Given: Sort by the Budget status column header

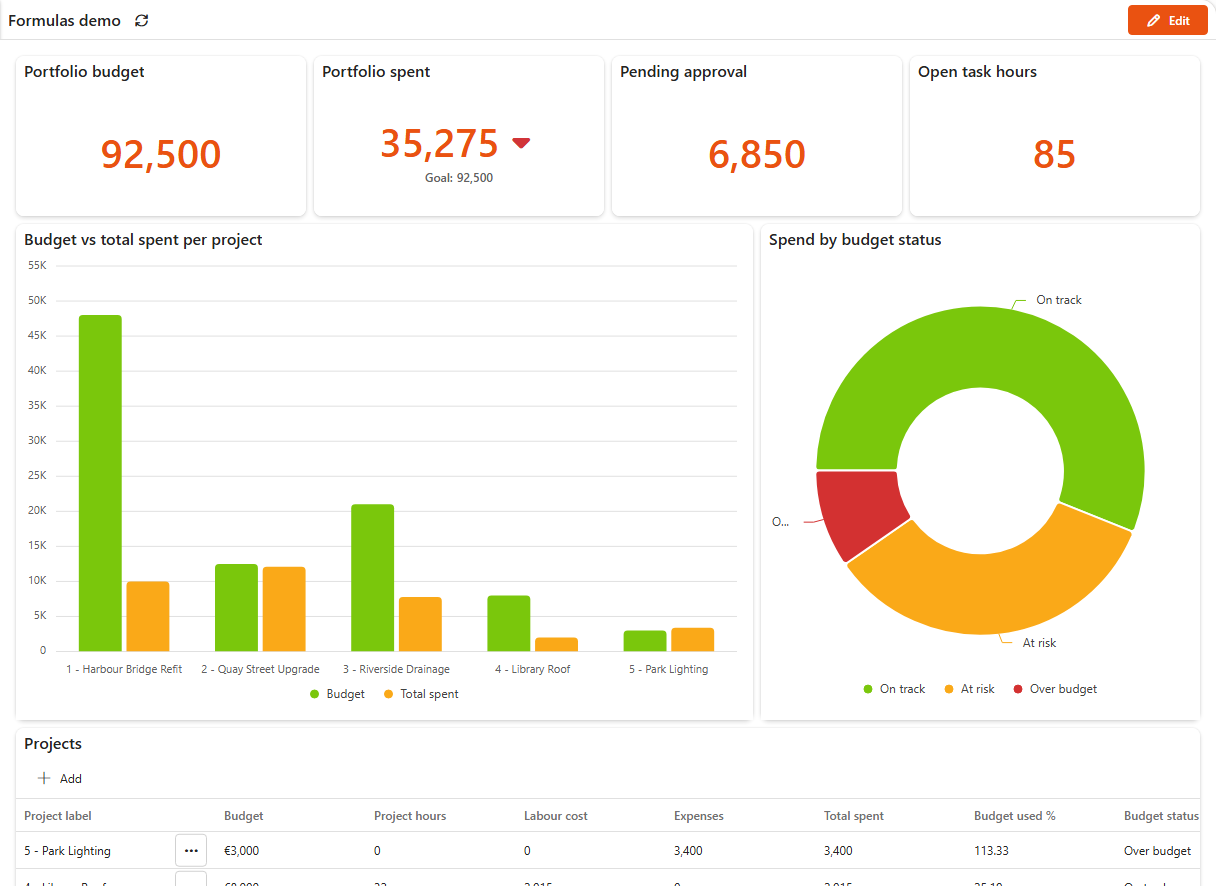Looking at the screenshot, I should click(x=1161, y=816).
